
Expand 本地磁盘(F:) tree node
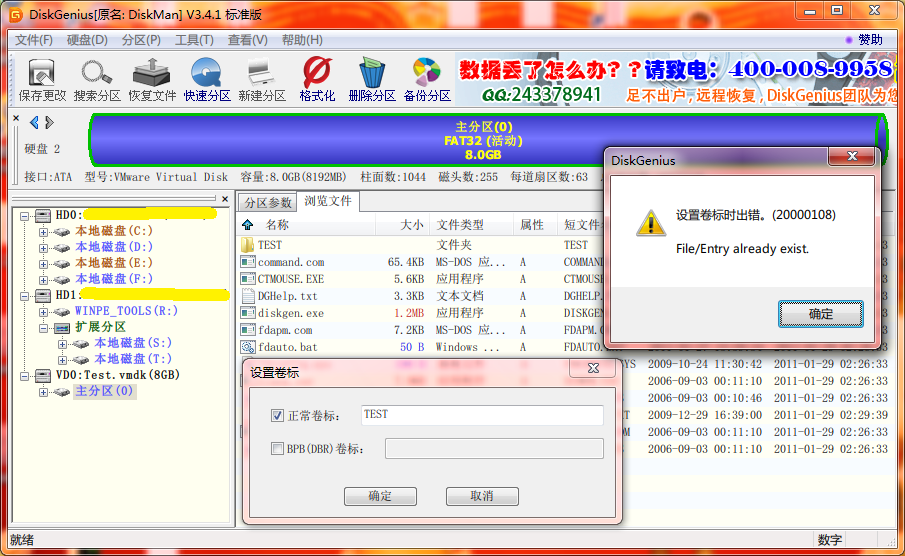(x=43, y=280)
